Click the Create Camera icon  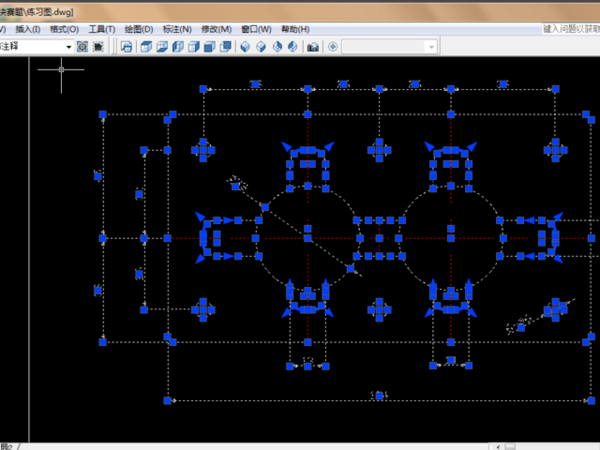[313, 47]
